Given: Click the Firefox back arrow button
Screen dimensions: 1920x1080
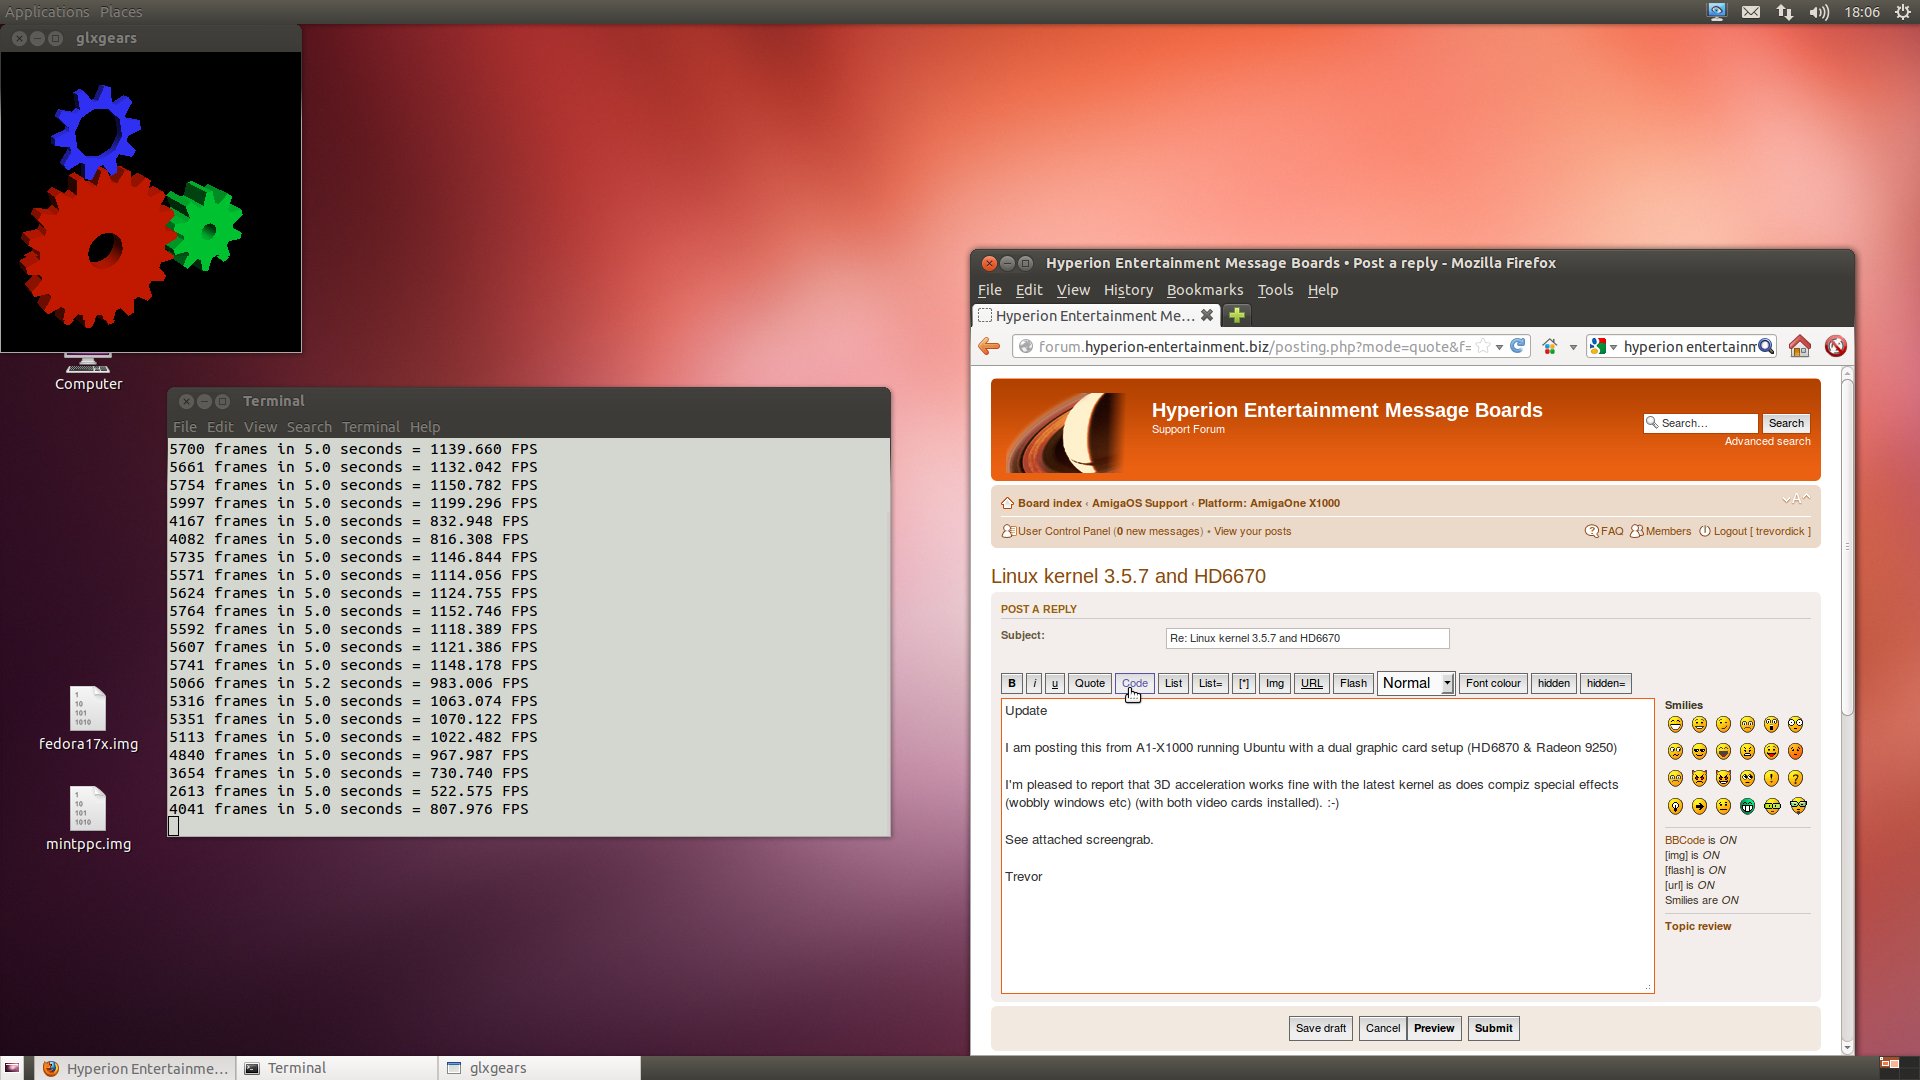Looking at the screenshot, I should [x=989, y=346].
